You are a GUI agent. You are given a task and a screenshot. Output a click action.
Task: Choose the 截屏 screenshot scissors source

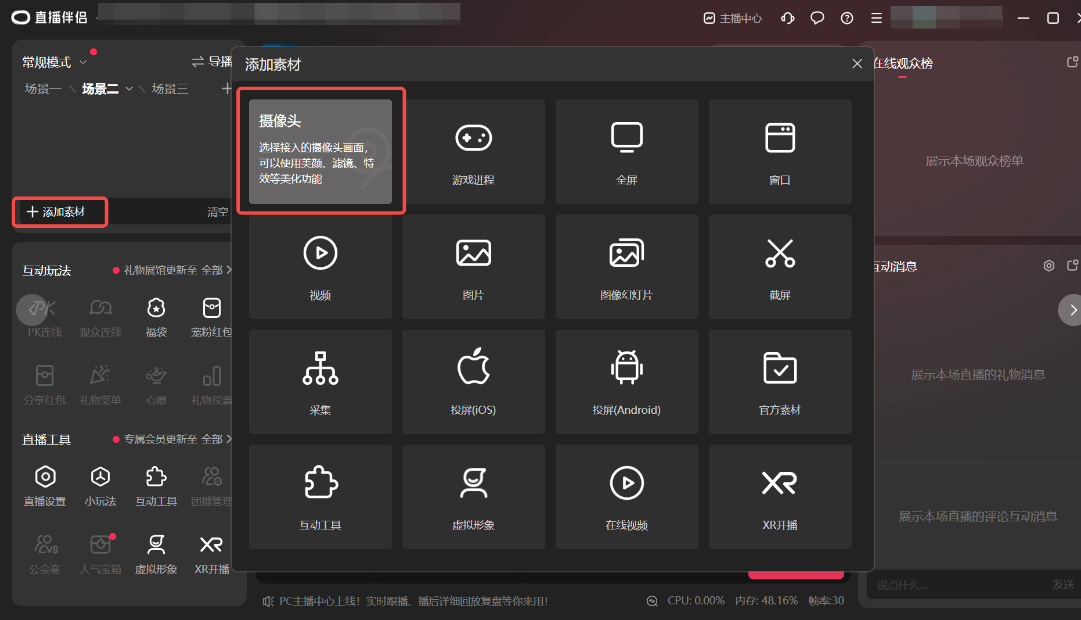pos(779,264)
